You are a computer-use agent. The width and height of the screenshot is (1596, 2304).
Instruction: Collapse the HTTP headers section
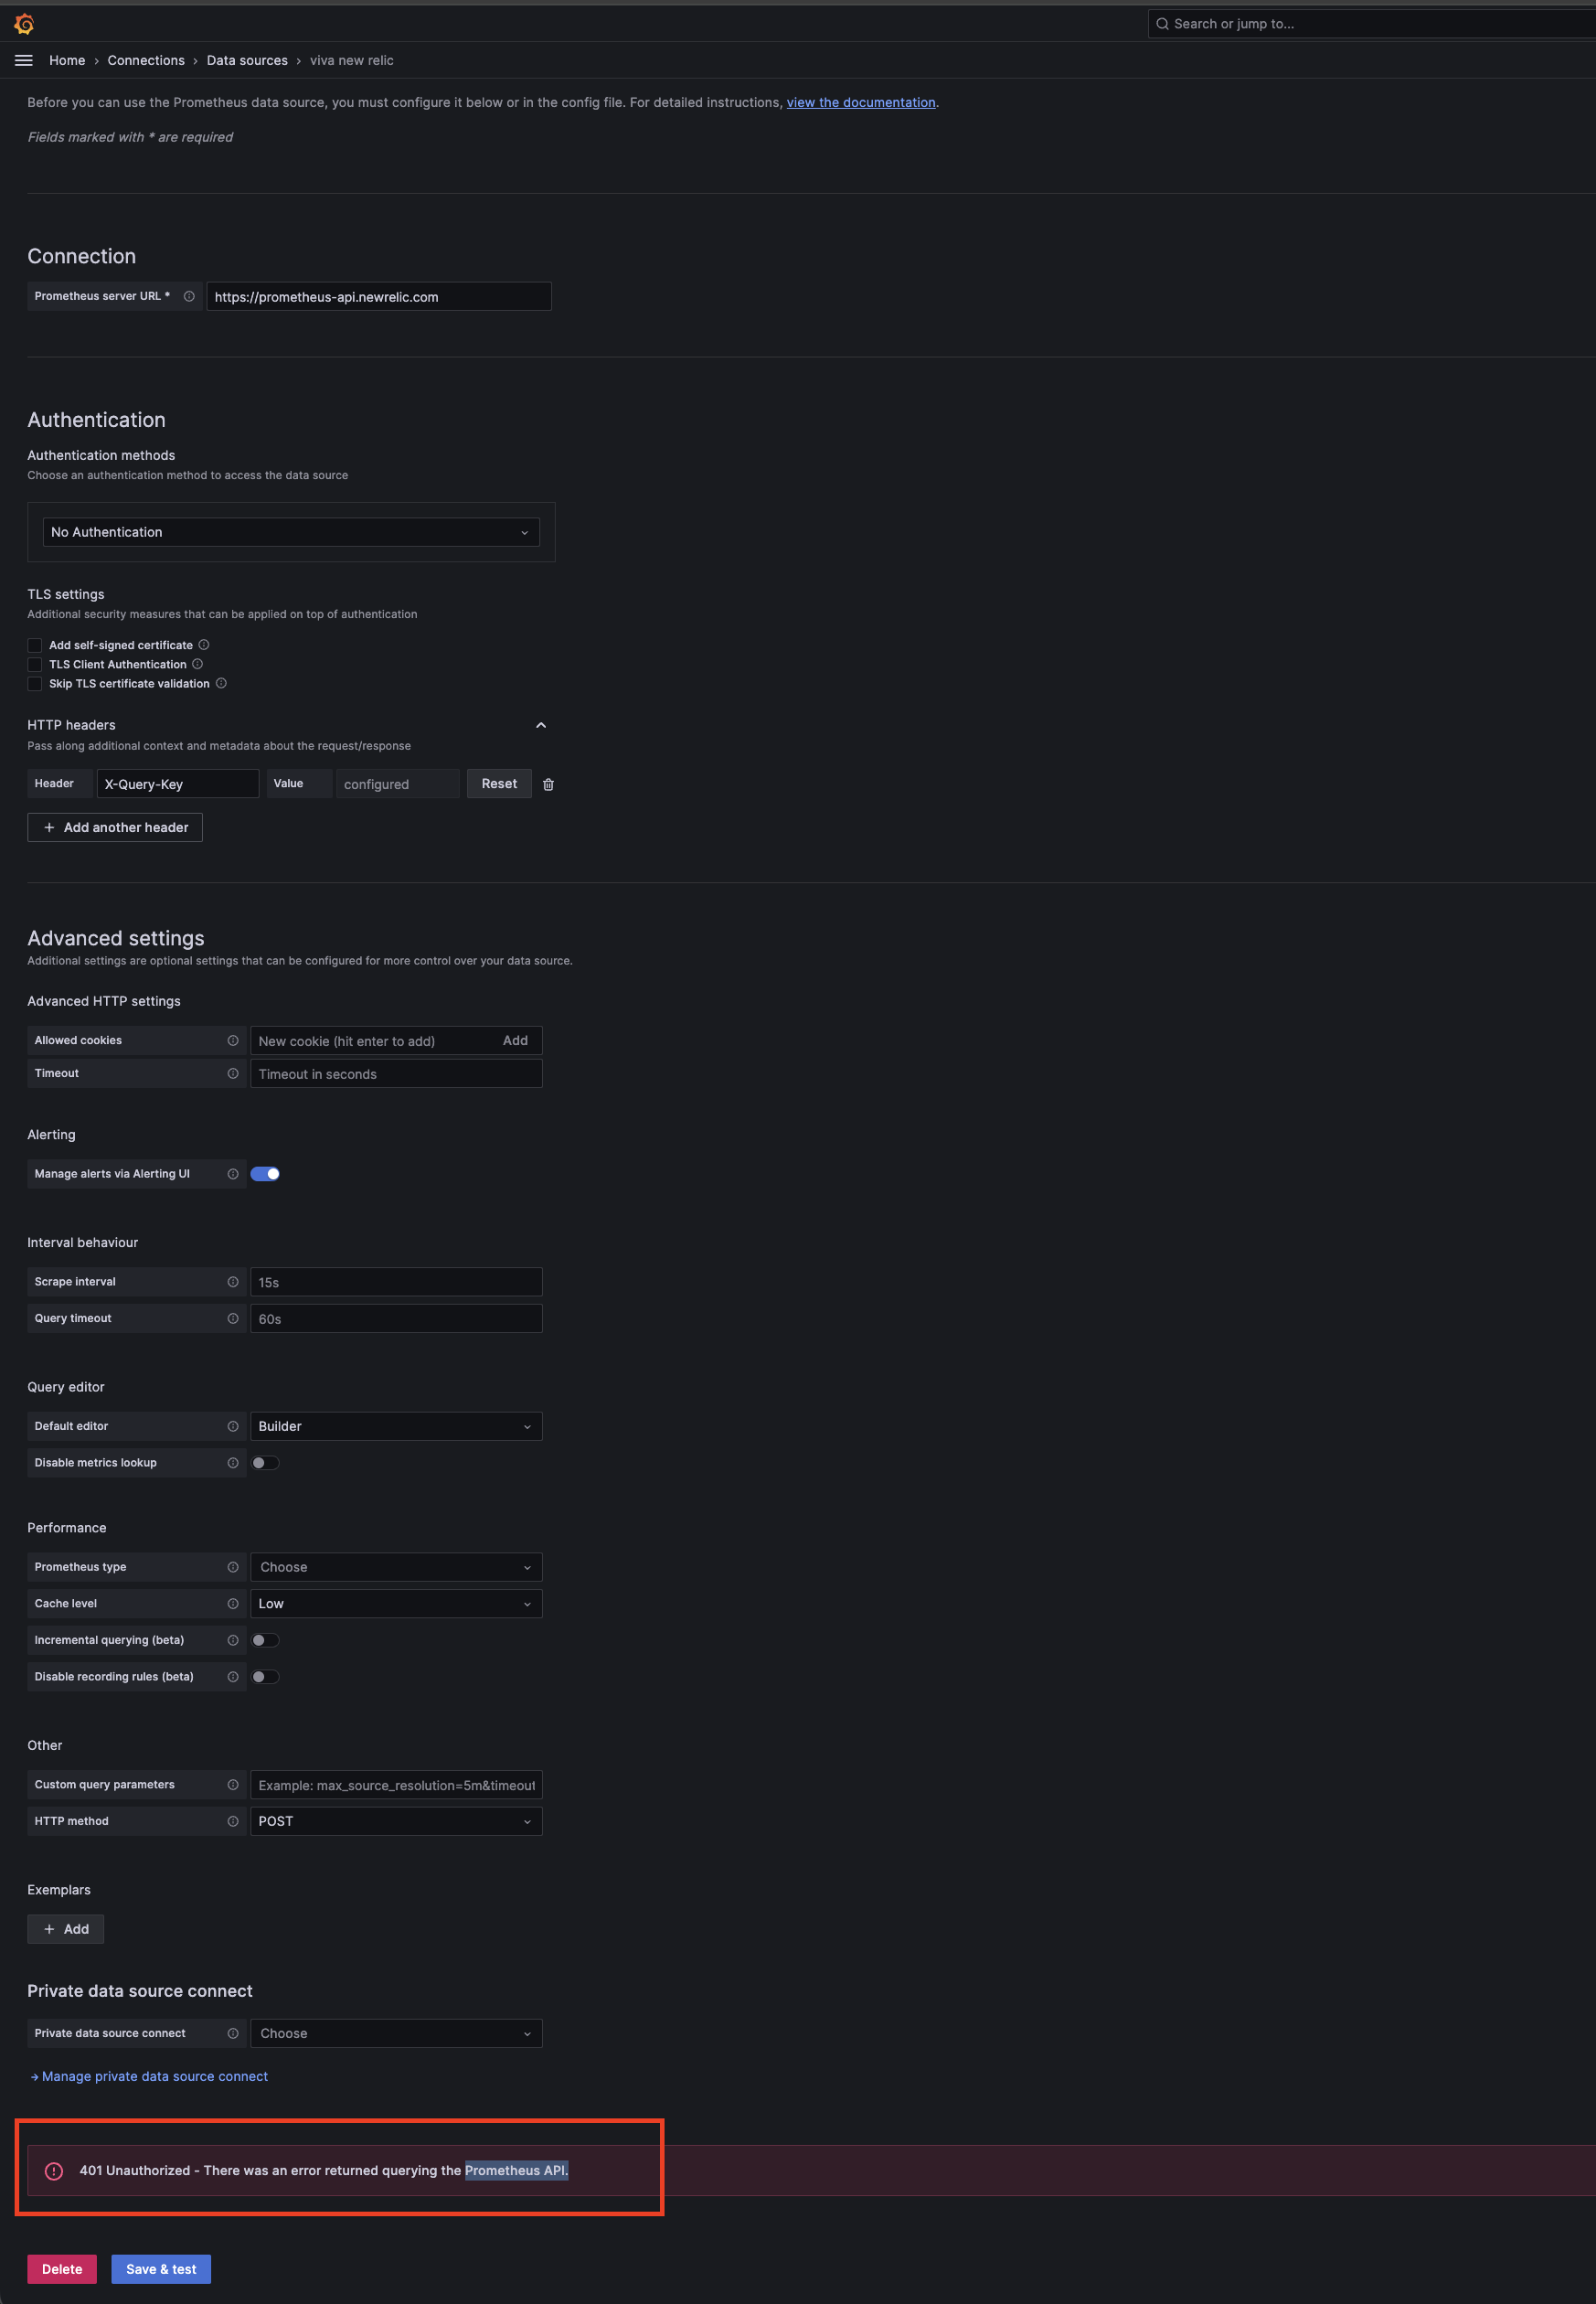tap(541, 725)
